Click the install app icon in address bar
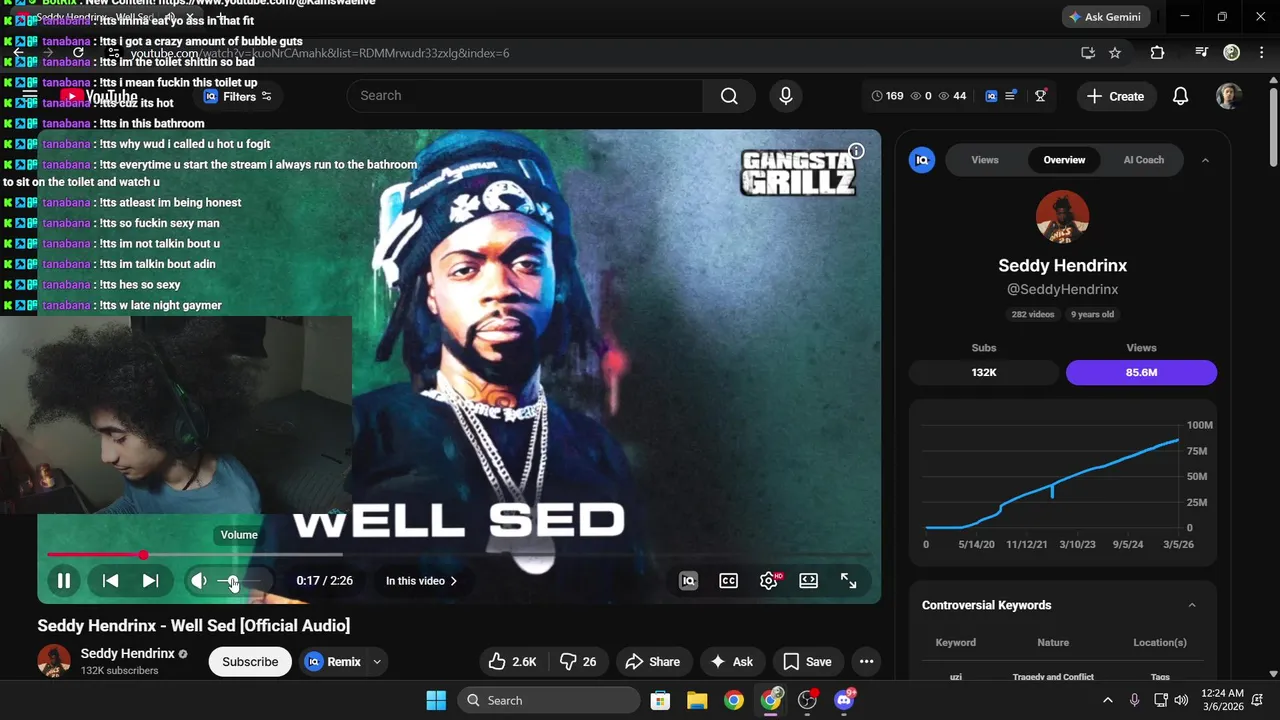 1088,53
